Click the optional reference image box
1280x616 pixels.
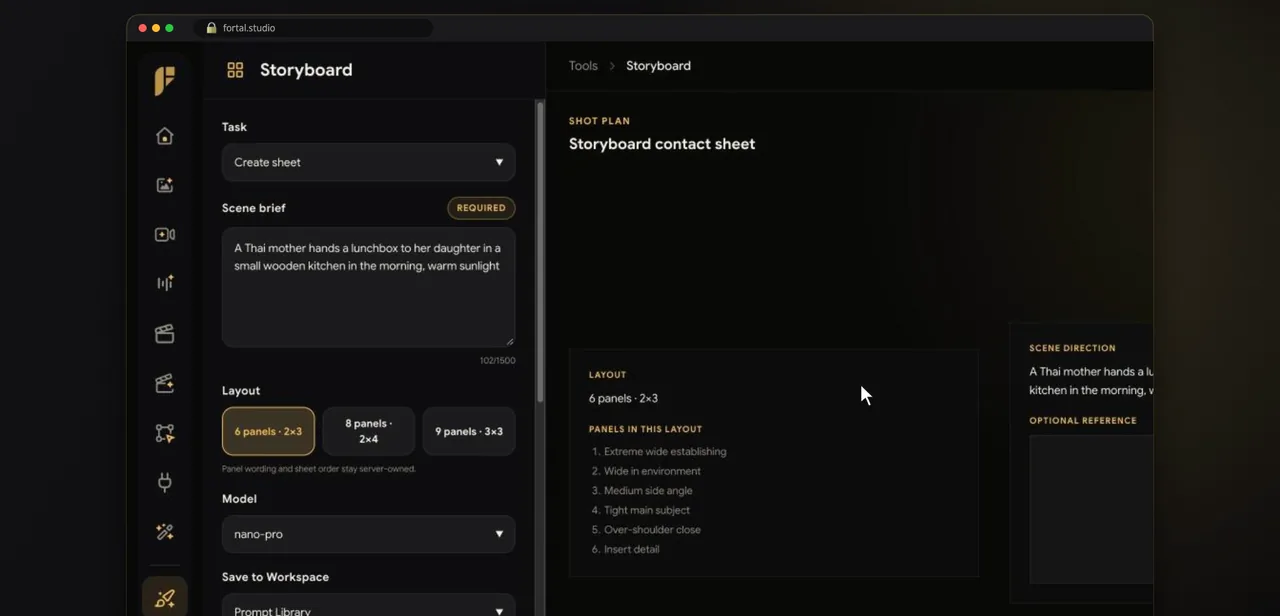[x=1091, y=509]
